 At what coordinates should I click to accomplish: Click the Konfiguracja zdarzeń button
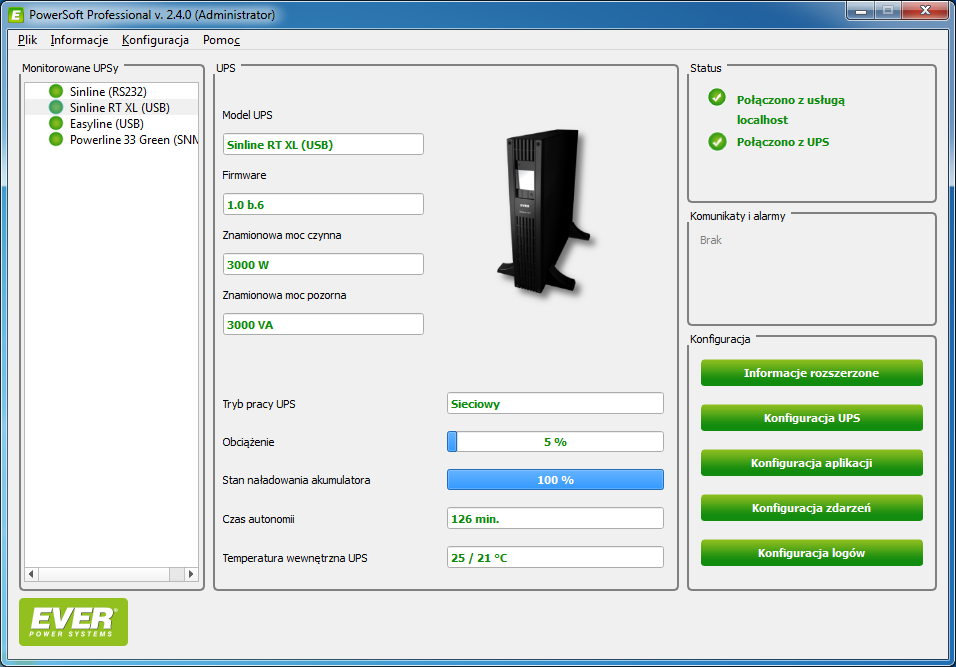[x=812, y=508]
